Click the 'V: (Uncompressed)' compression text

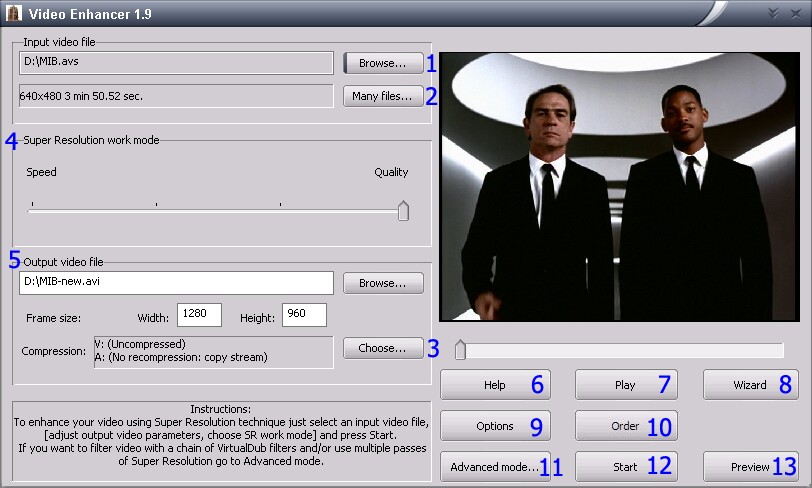(x=140, y=344)
